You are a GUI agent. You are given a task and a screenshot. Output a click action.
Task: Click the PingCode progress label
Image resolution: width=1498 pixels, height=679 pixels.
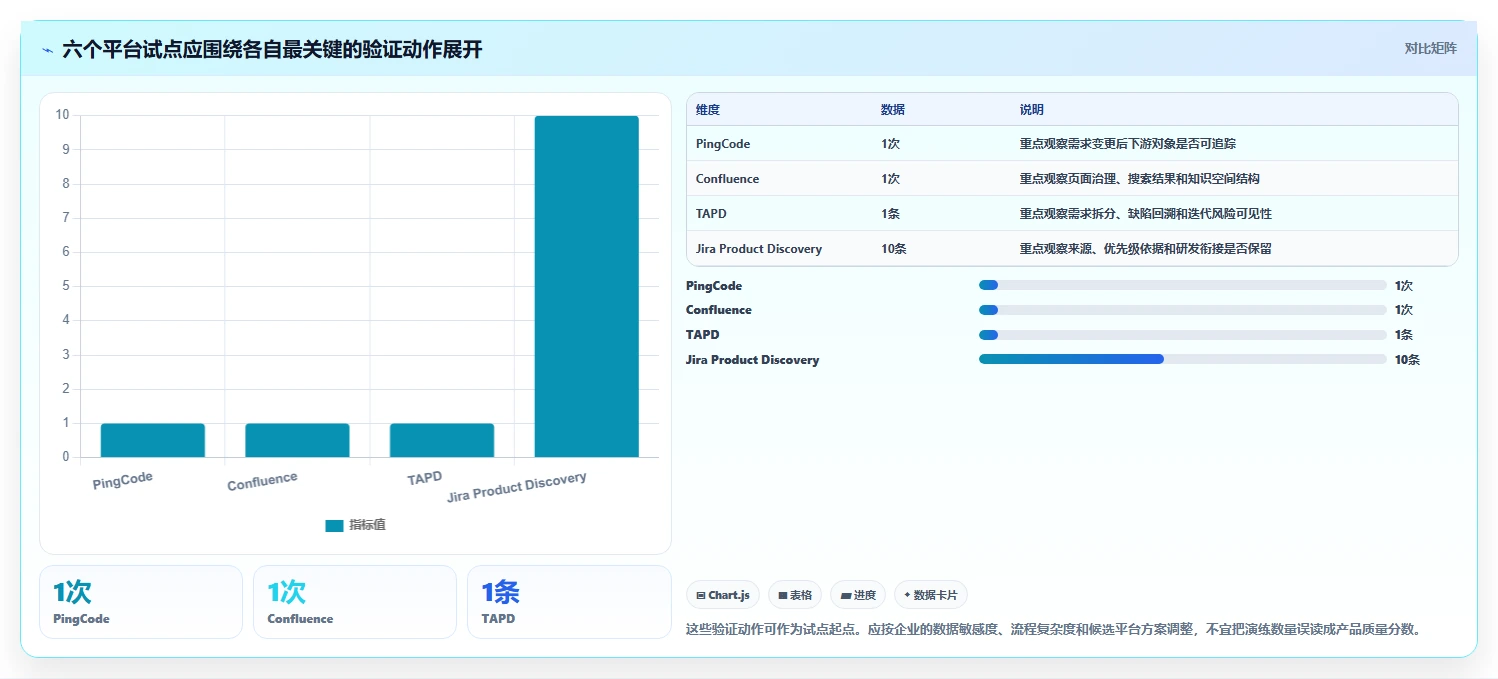coord(714,286)
